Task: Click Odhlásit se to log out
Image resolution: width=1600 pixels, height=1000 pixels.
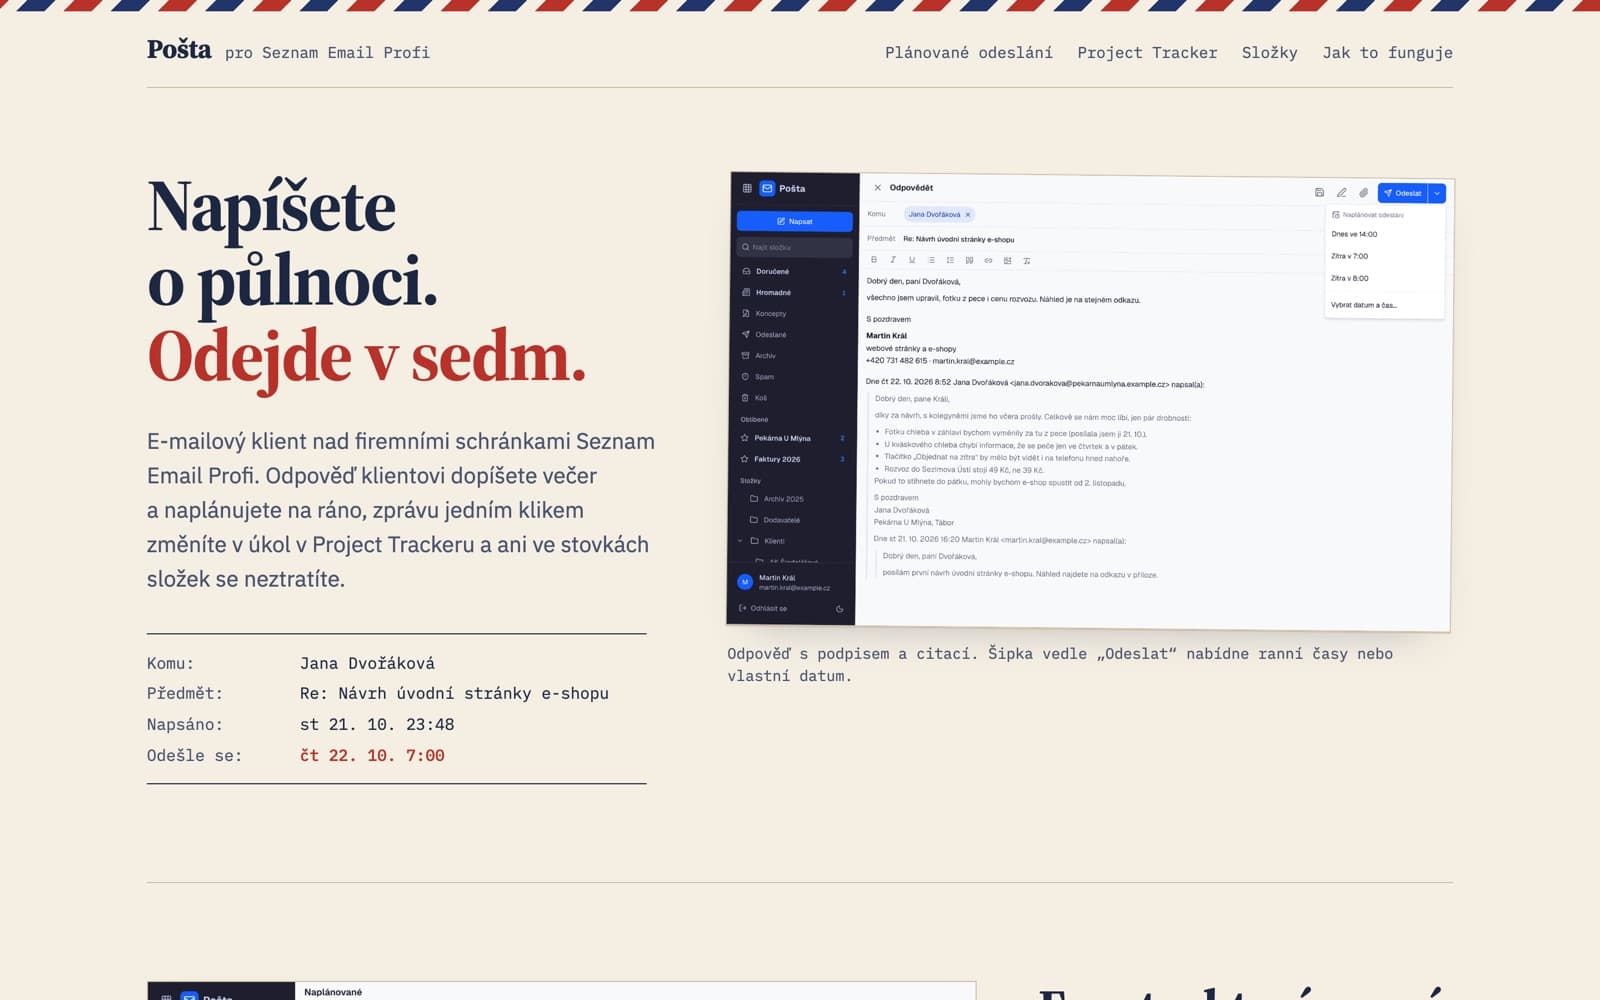Action: point(763,608)
